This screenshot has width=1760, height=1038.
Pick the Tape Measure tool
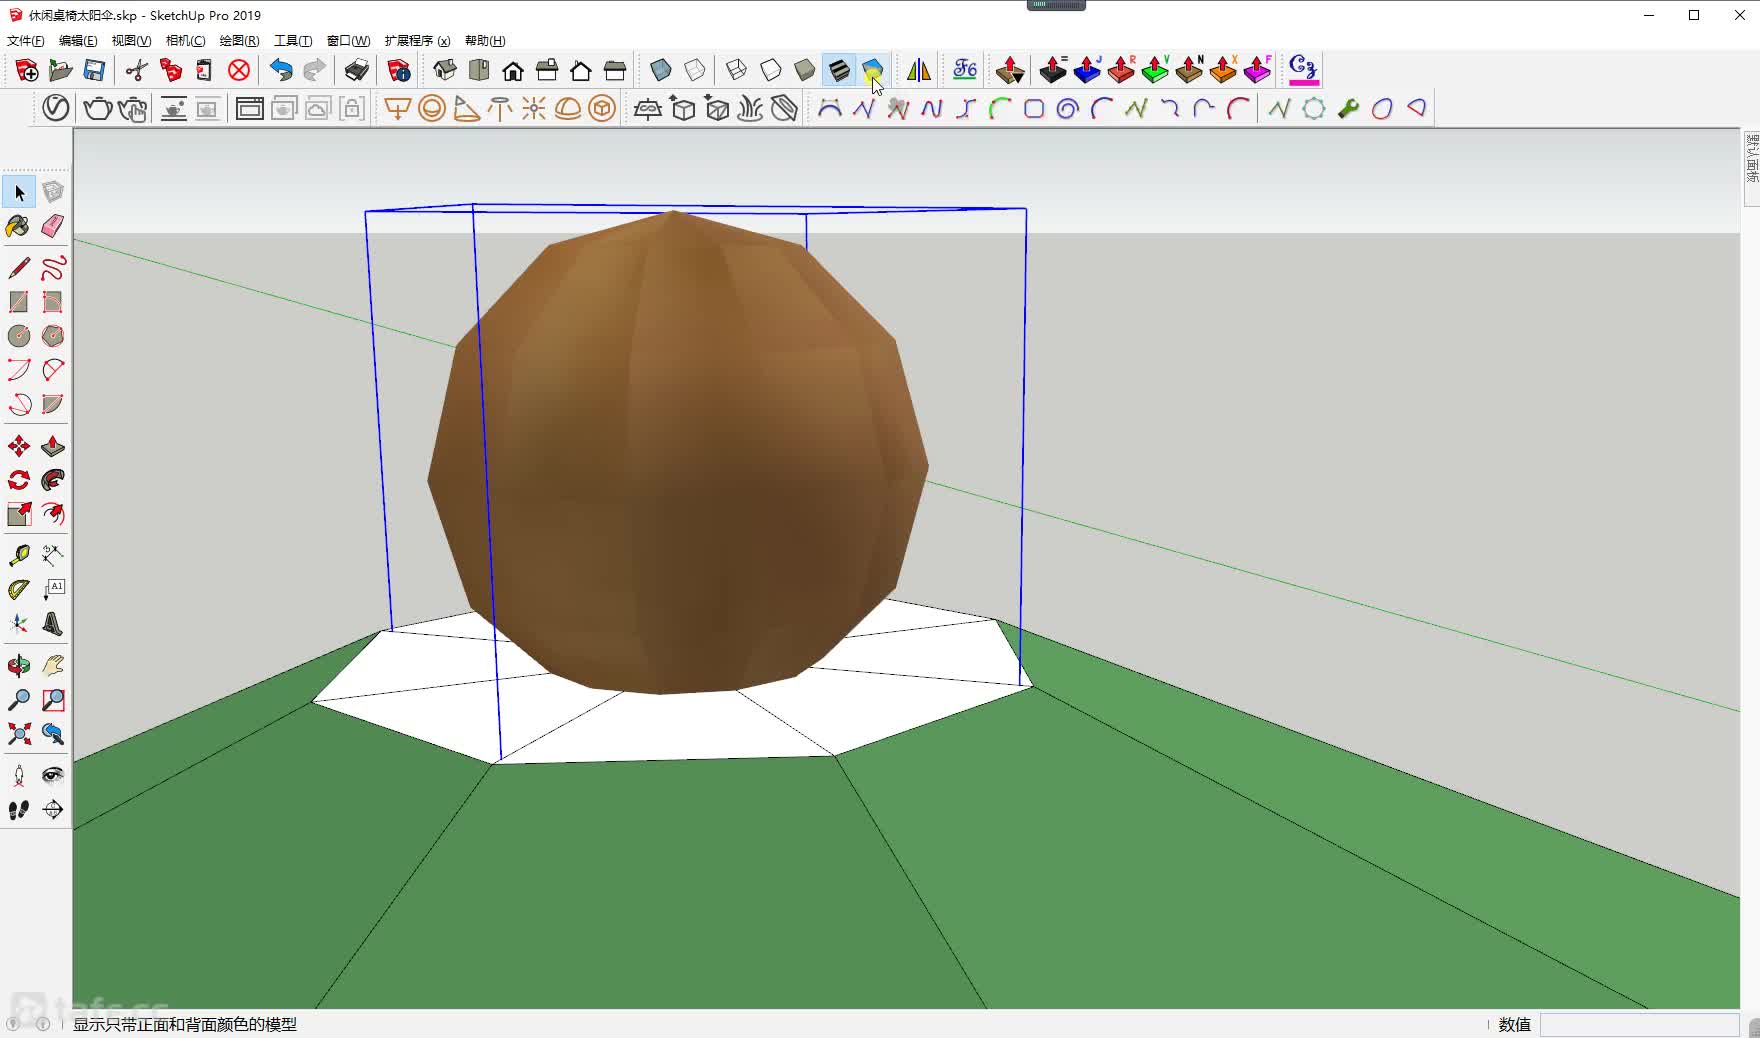[x=19, y=556]
